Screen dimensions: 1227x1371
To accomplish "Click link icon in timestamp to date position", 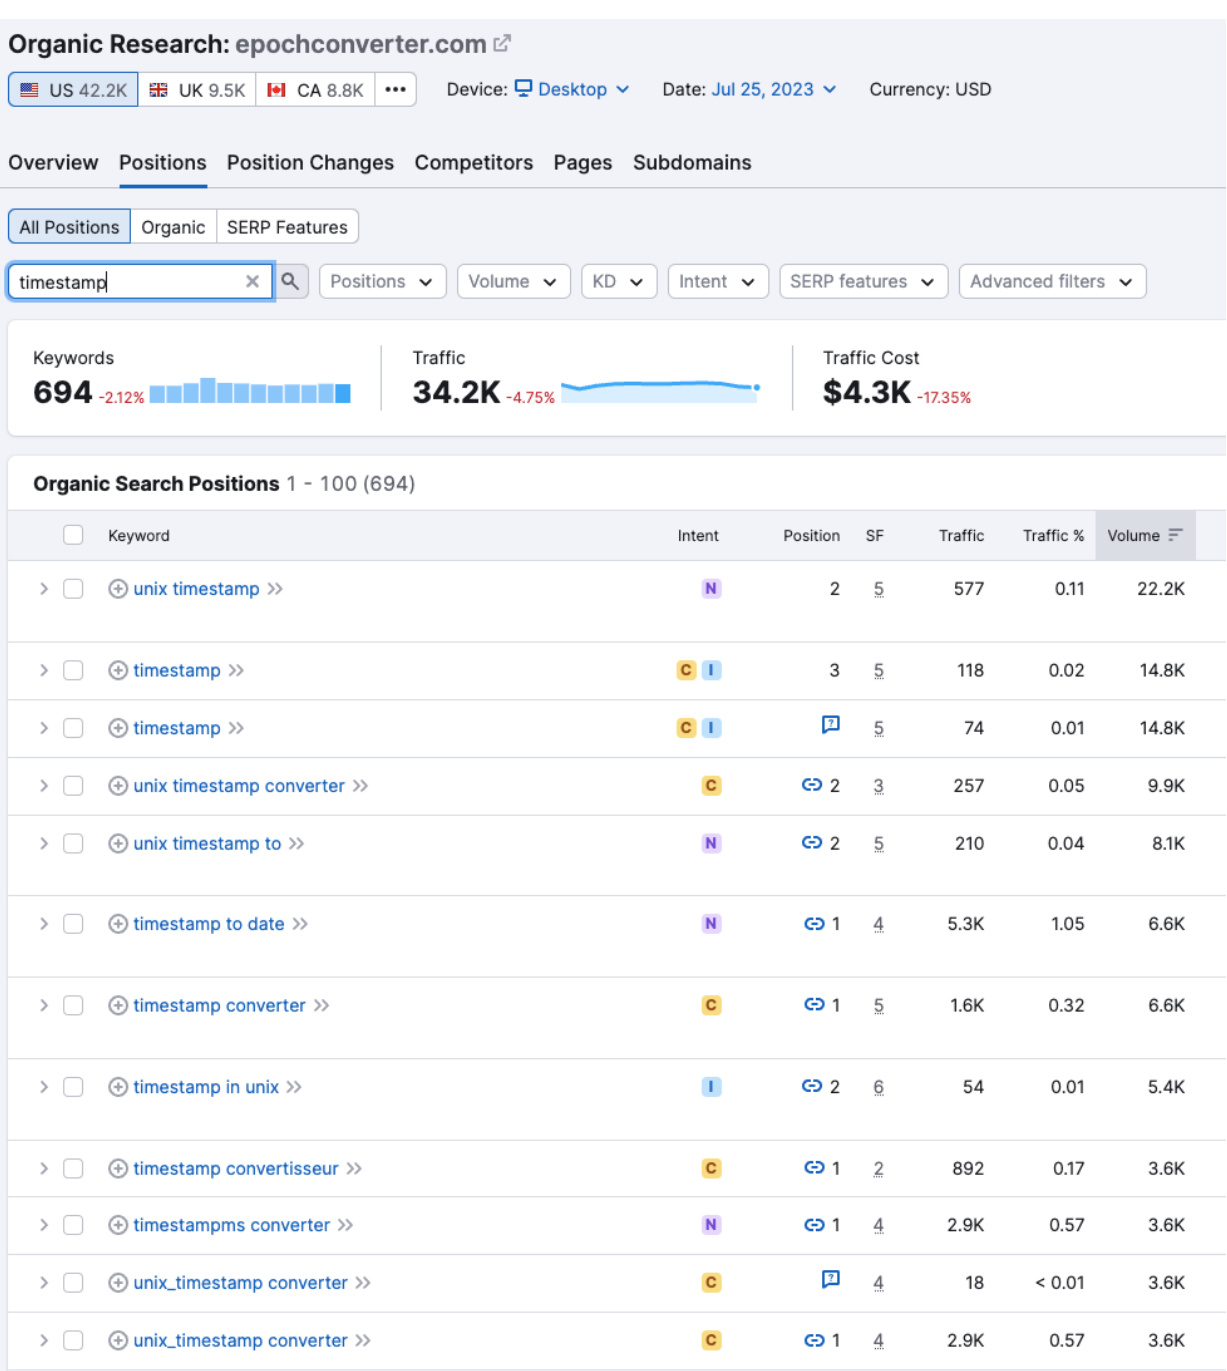I will click(x=815, y=923).
